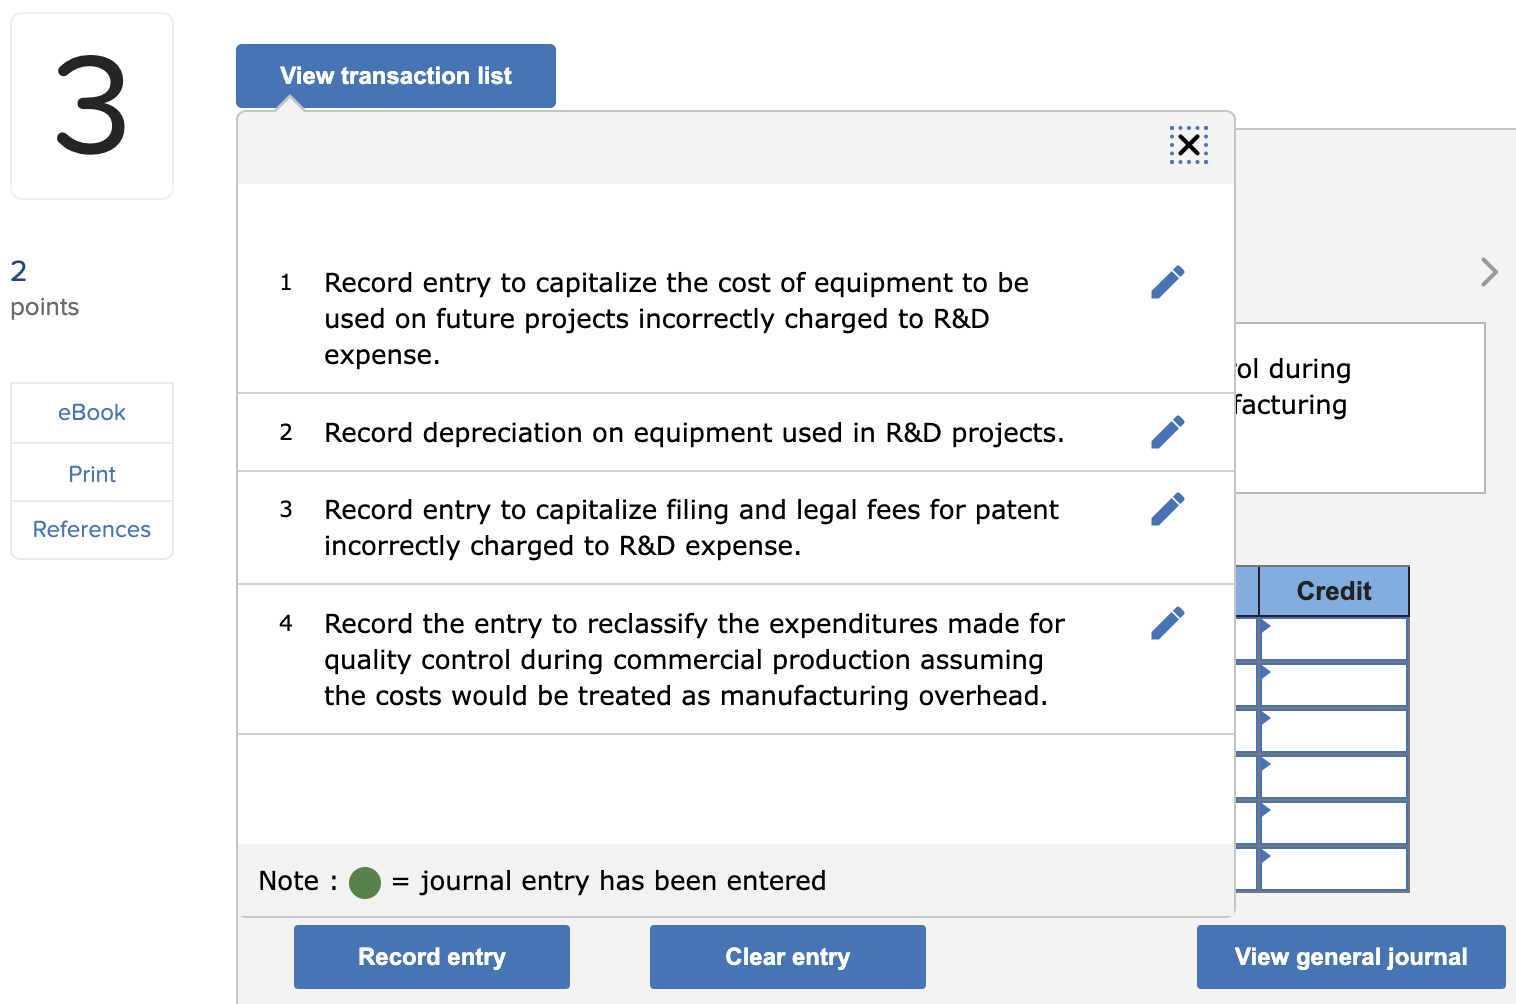Viewport: 1516px width, 1004px height.
Task: Click the Print link
Action: tap(92, 474)
